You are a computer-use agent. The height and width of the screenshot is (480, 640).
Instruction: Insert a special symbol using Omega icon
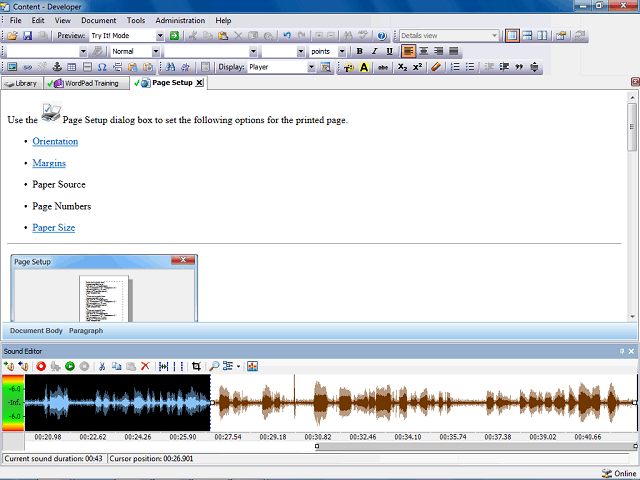click(x=102, y=67)
